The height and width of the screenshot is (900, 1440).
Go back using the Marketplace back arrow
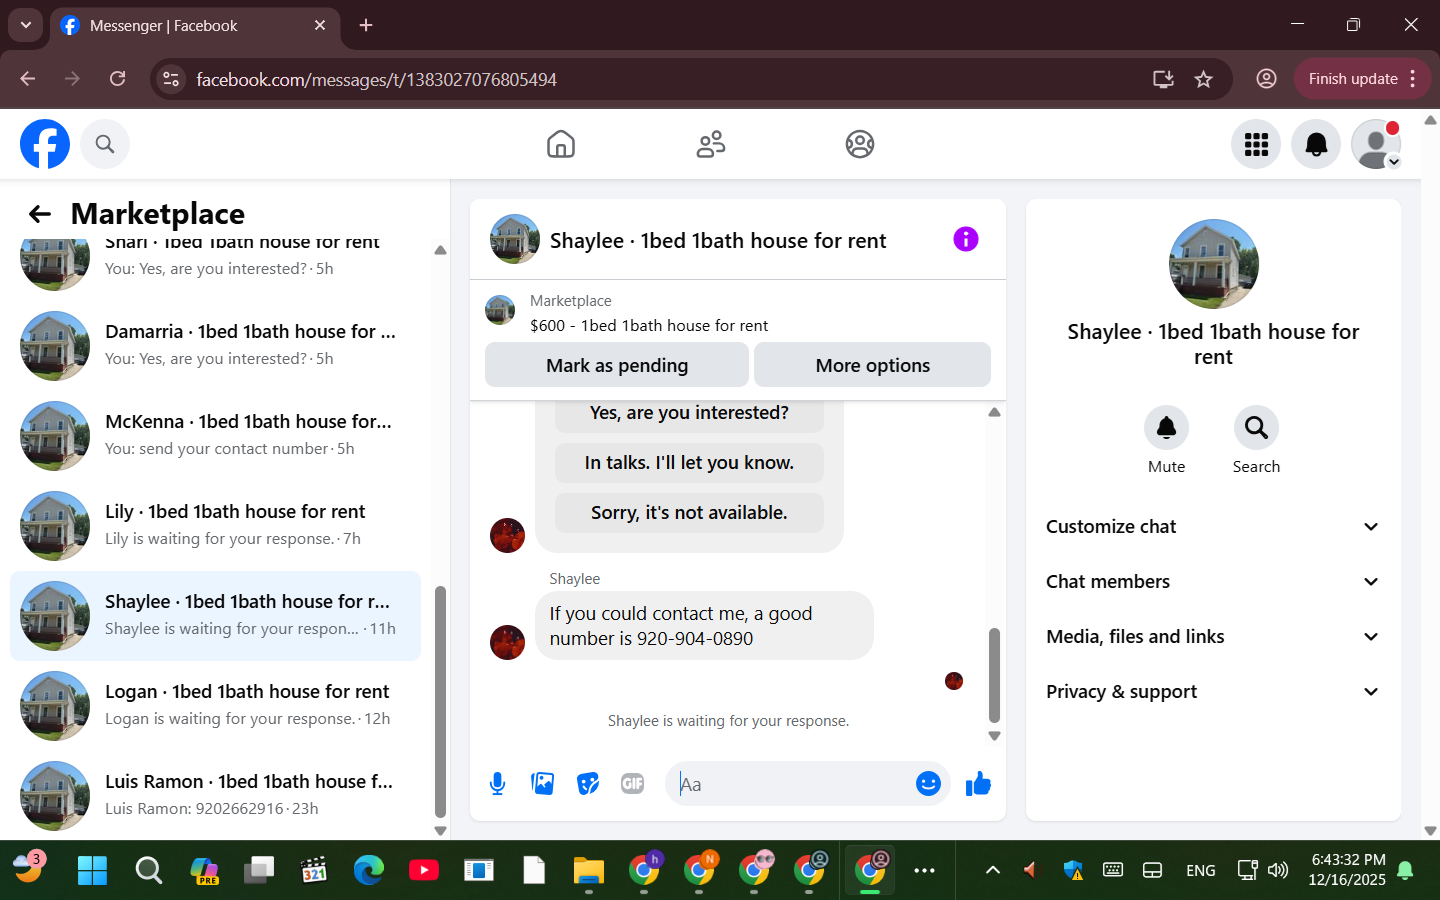tap(39, 214)
